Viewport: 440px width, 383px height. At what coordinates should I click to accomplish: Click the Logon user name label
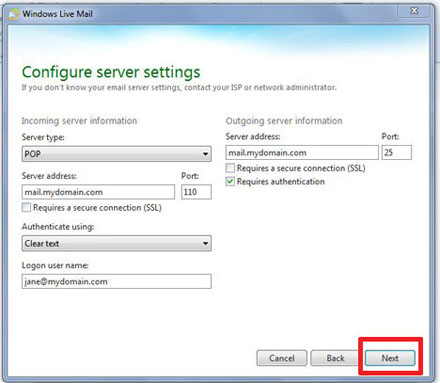[x=55, y=265]
